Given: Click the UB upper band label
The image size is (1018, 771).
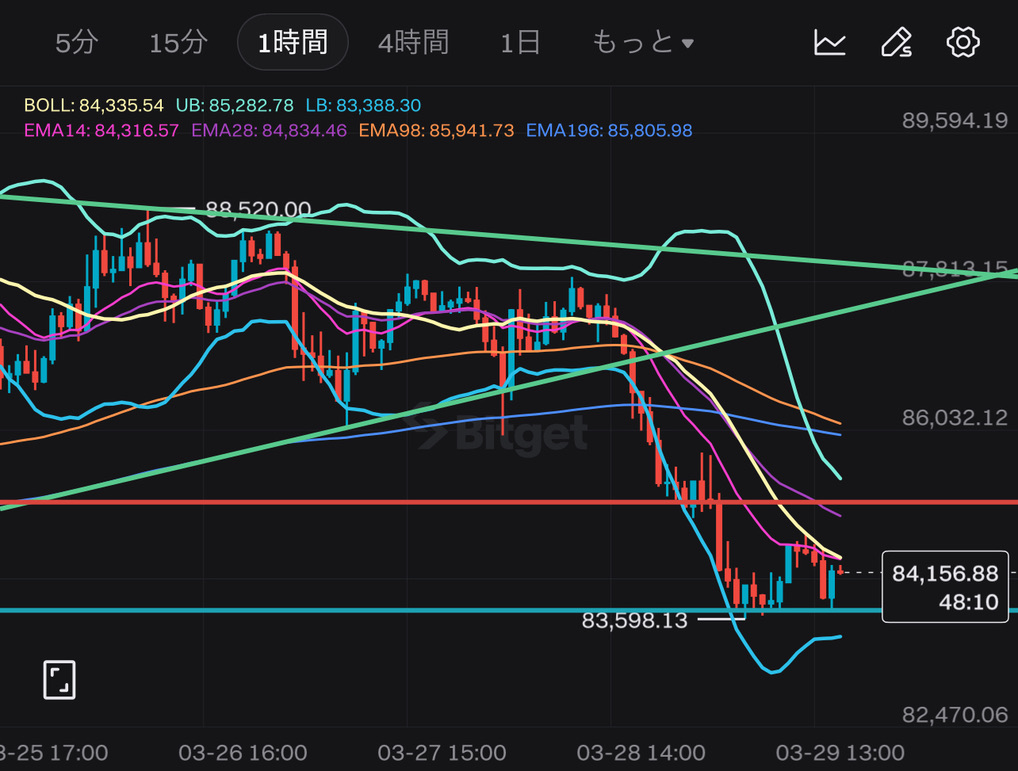Looking at the screenshot, I should coord(234,105).
